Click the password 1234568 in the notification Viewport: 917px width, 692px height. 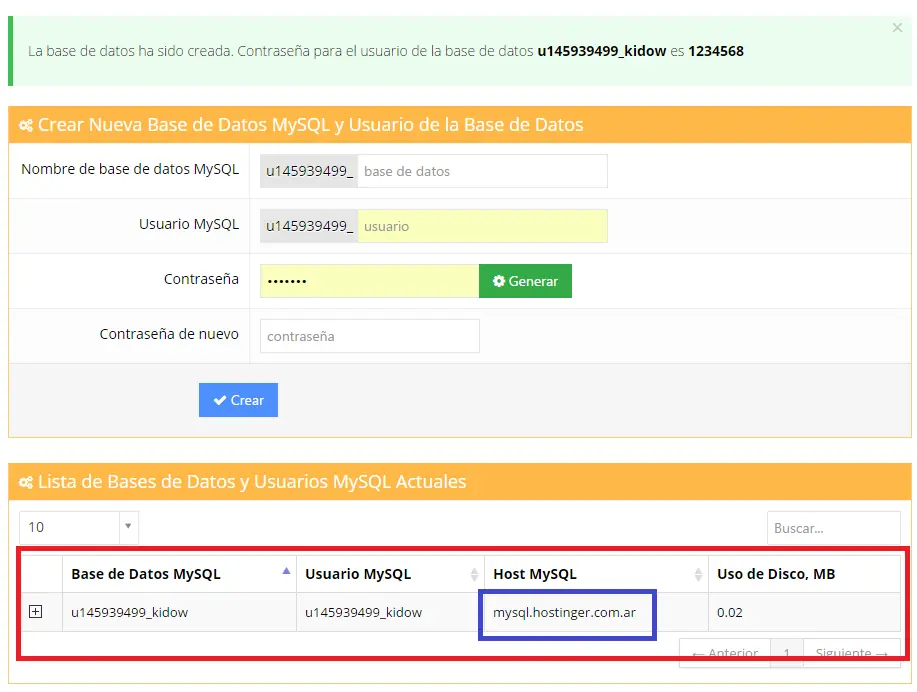pos(716,51)
